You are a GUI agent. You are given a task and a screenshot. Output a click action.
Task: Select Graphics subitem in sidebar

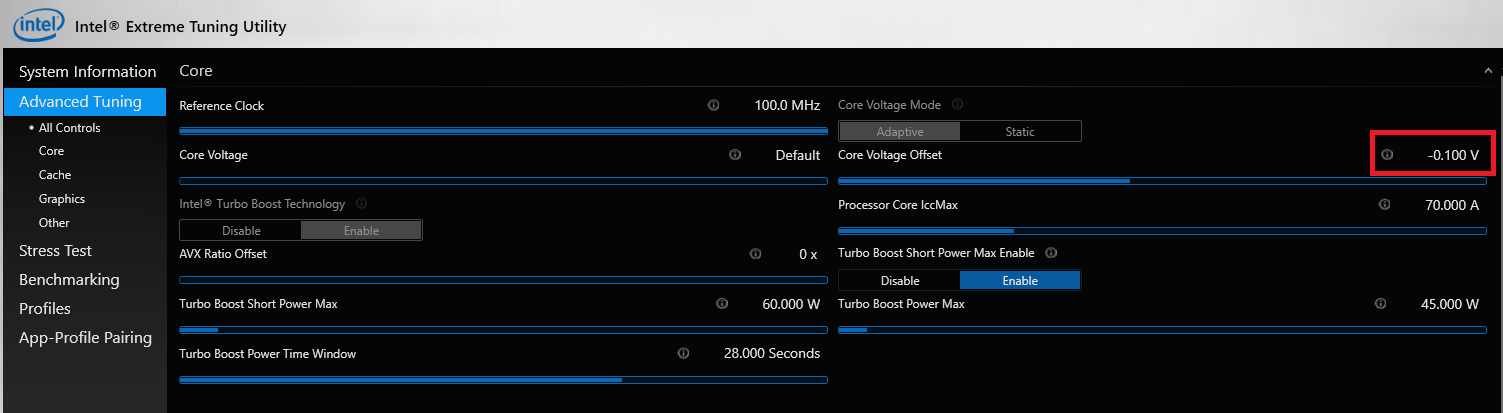point(62,199)
